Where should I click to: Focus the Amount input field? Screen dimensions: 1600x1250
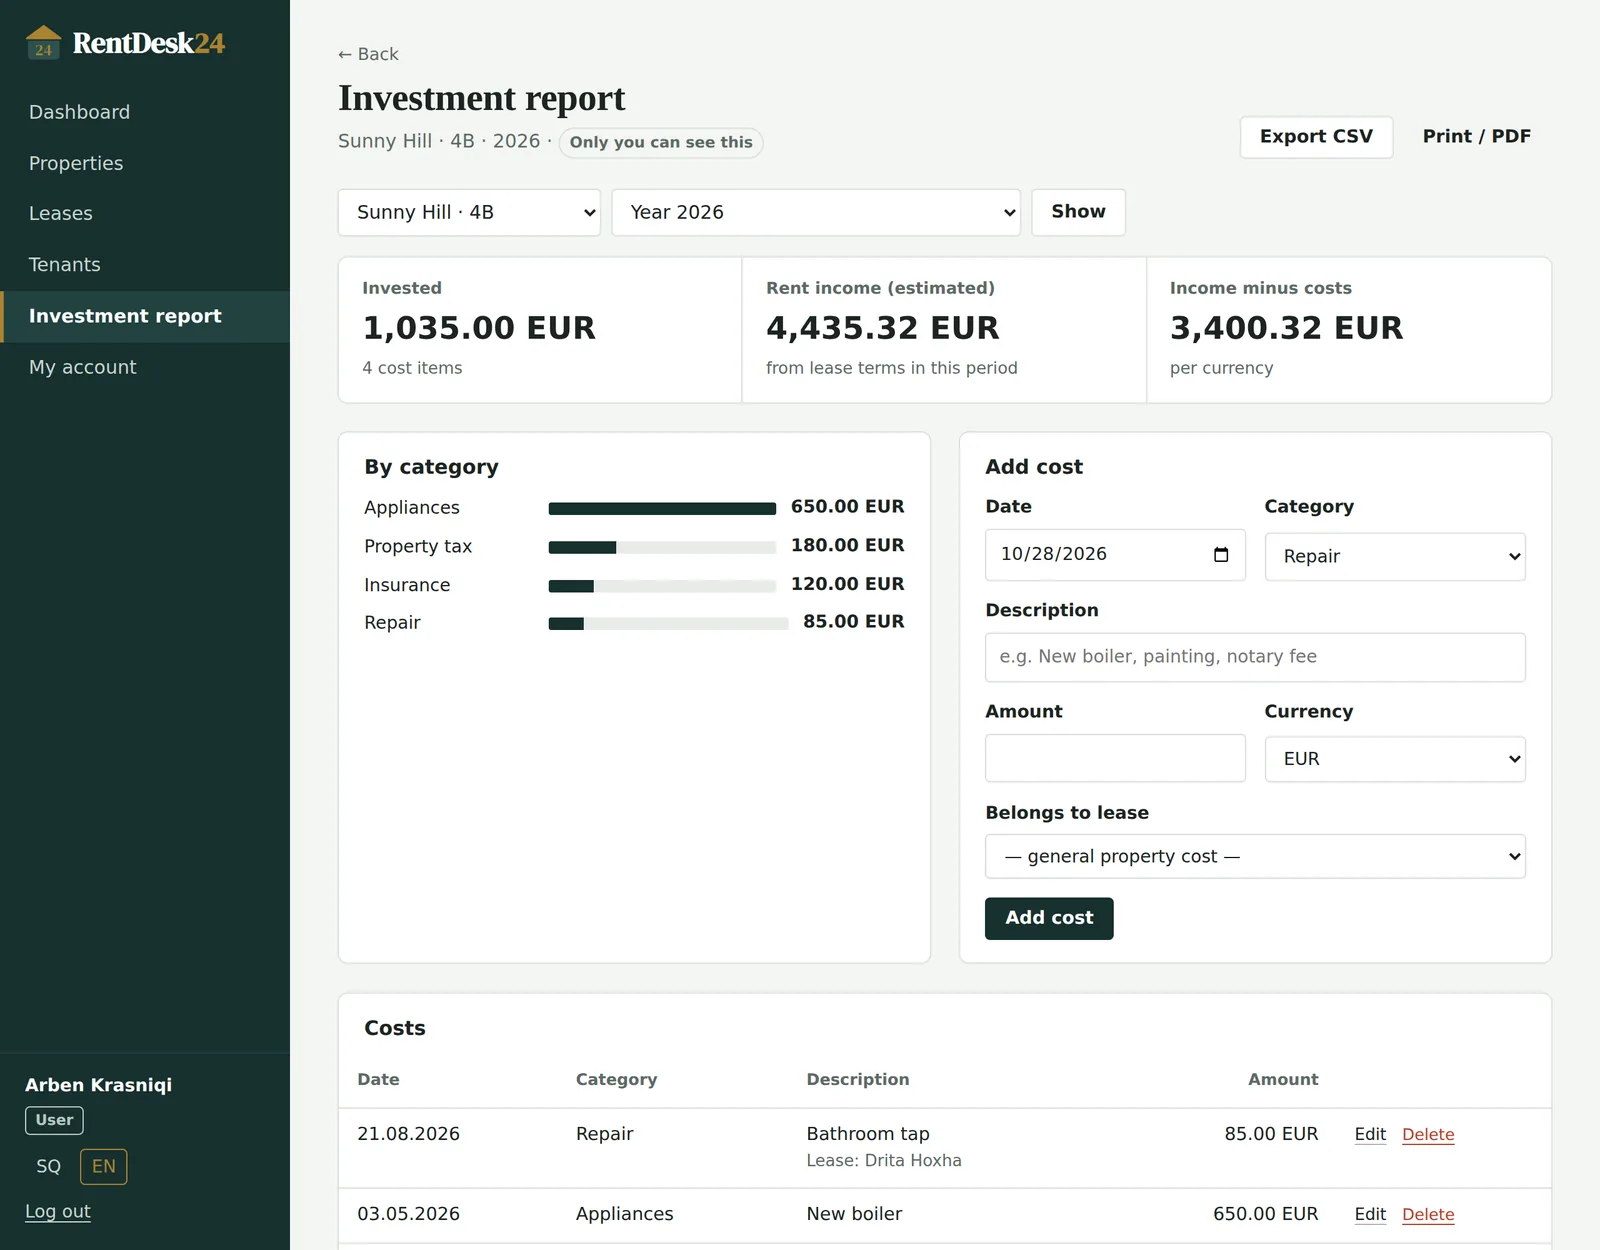coord(1115,758)
